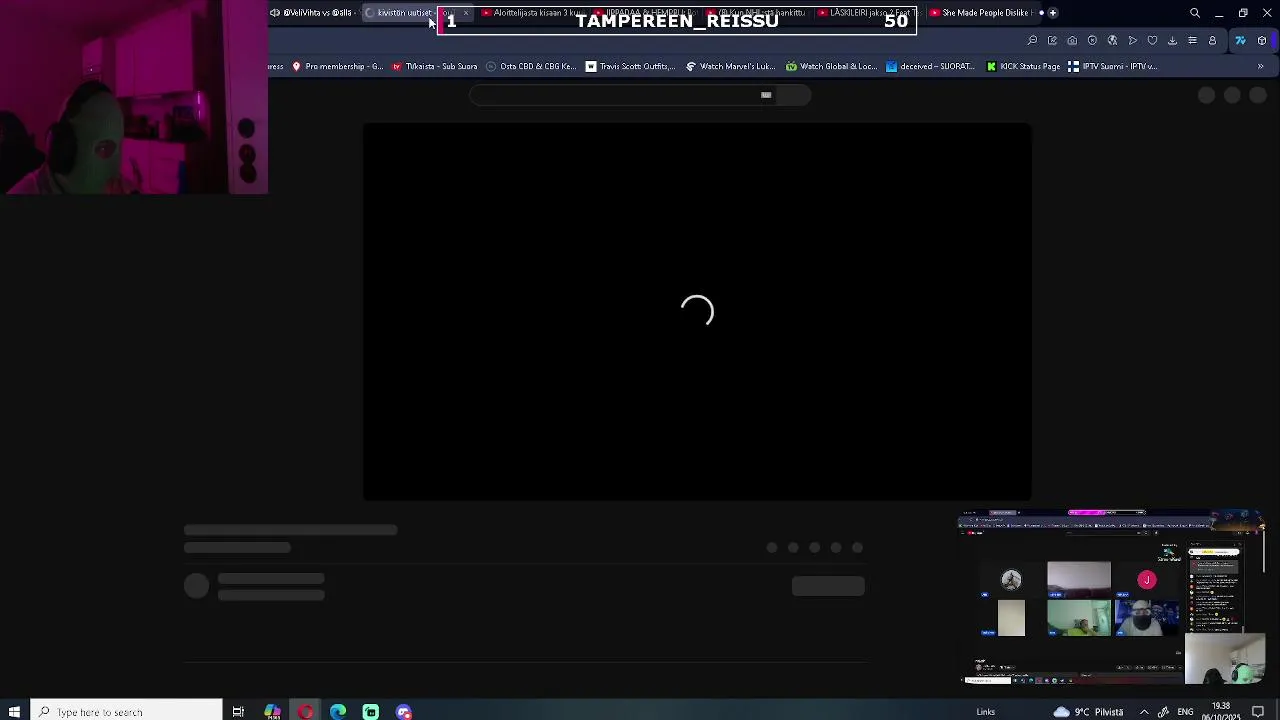Image resolution: width=1280 pixels, height=720 pixels.
Task: Open the IPTV Suomi bookmark
Action: coord(1112,67)
